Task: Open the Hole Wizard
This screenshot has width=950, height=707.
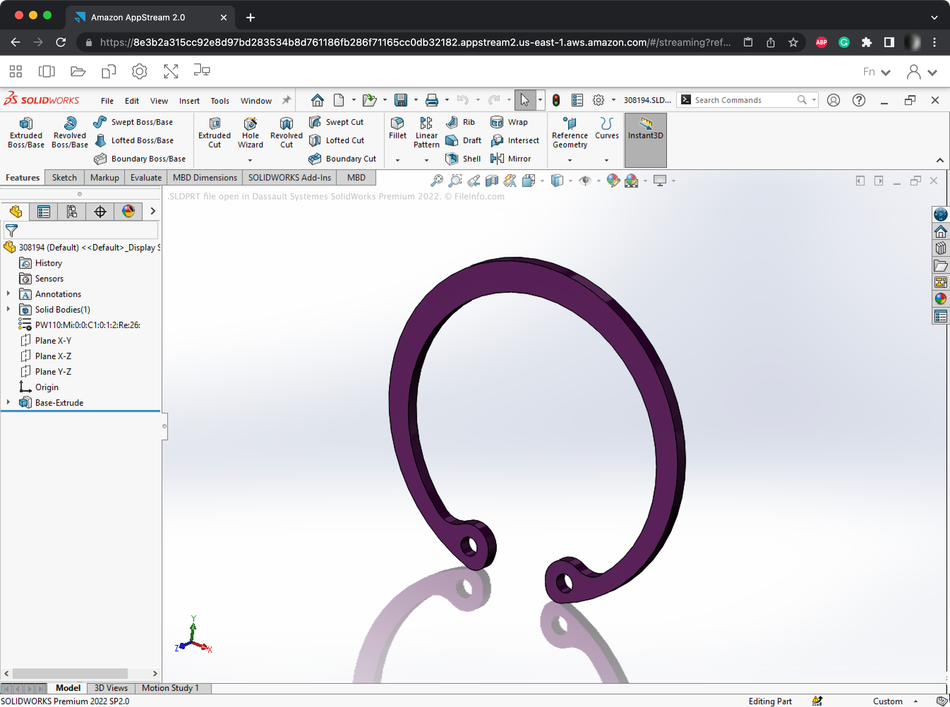Action: point(250,135)
